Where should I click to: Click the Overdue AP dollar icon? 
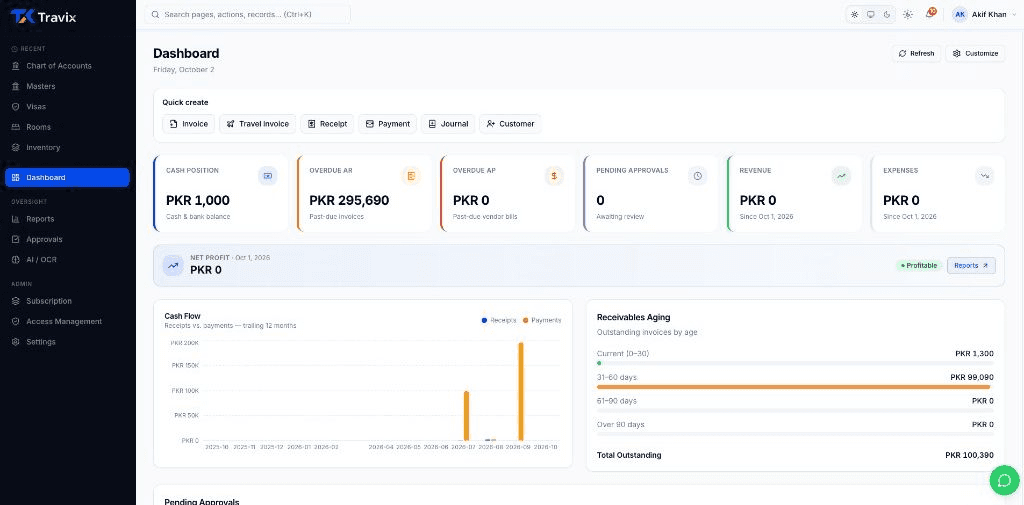pos(554,176)
